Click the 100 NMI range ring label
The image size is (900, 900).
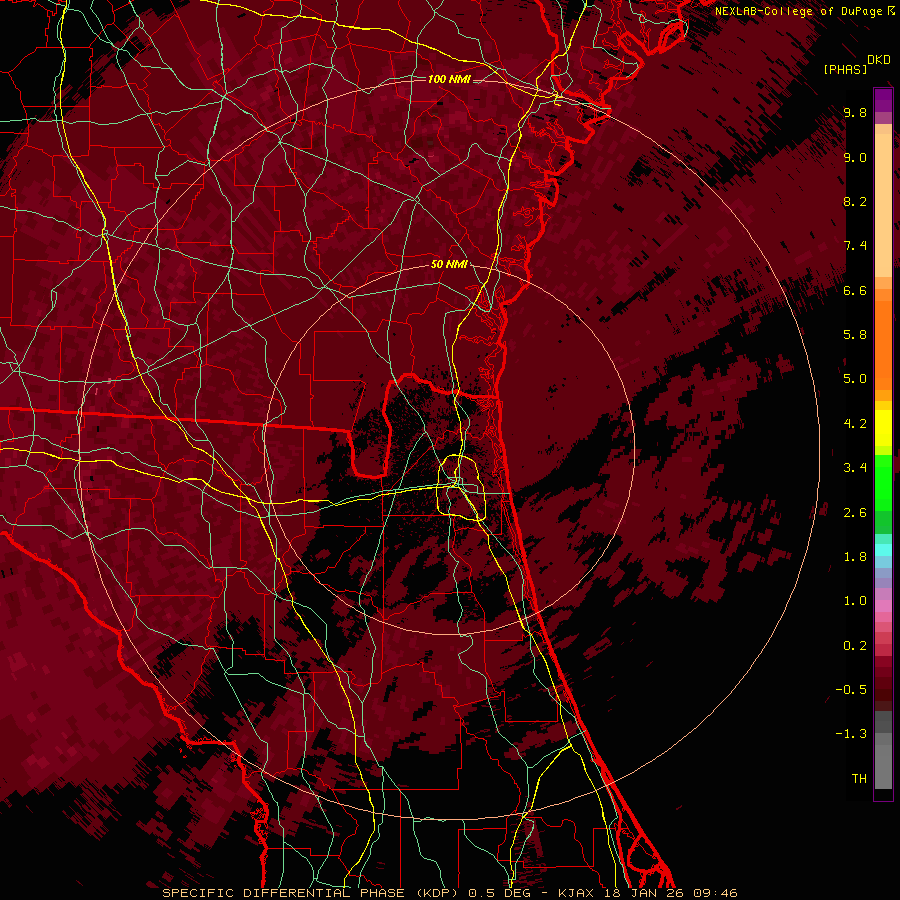click(449, 79)
